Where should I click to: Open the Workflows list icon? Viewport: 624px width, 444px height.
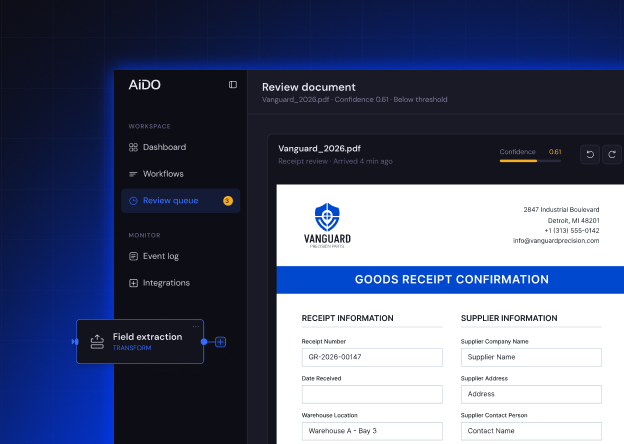click(x=133, y=174)
